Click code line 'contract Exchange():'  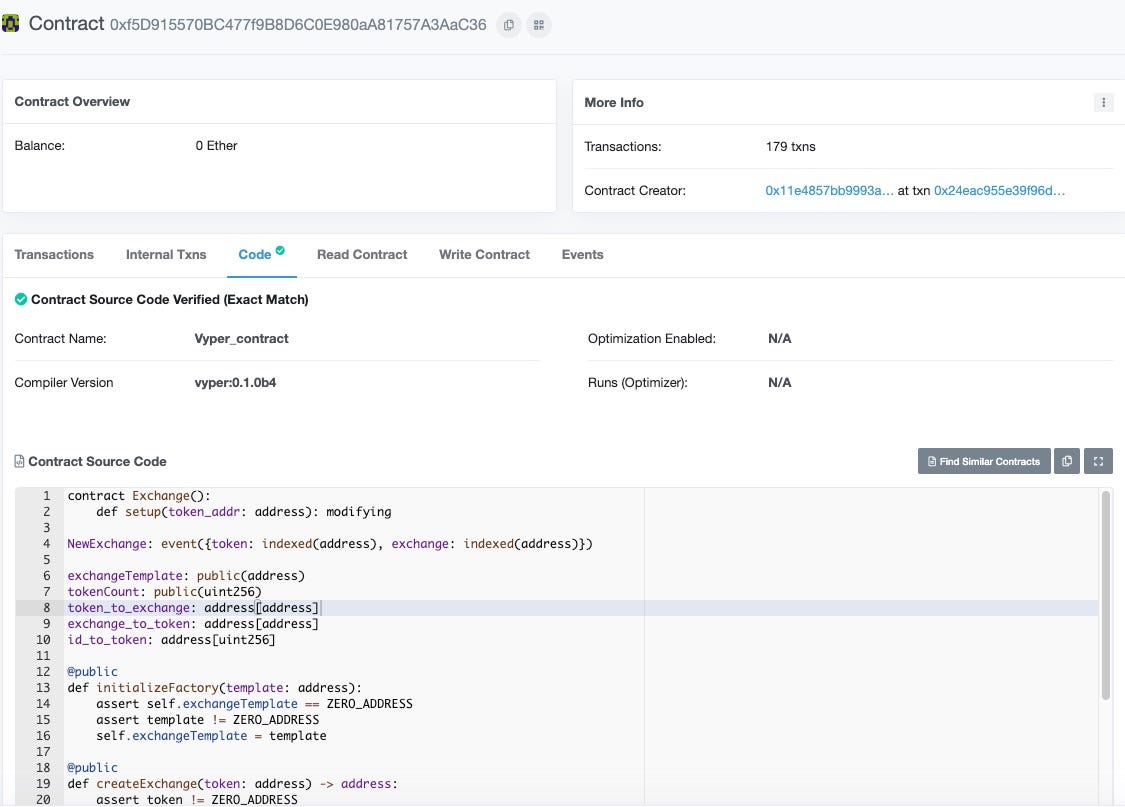point(139,496)
